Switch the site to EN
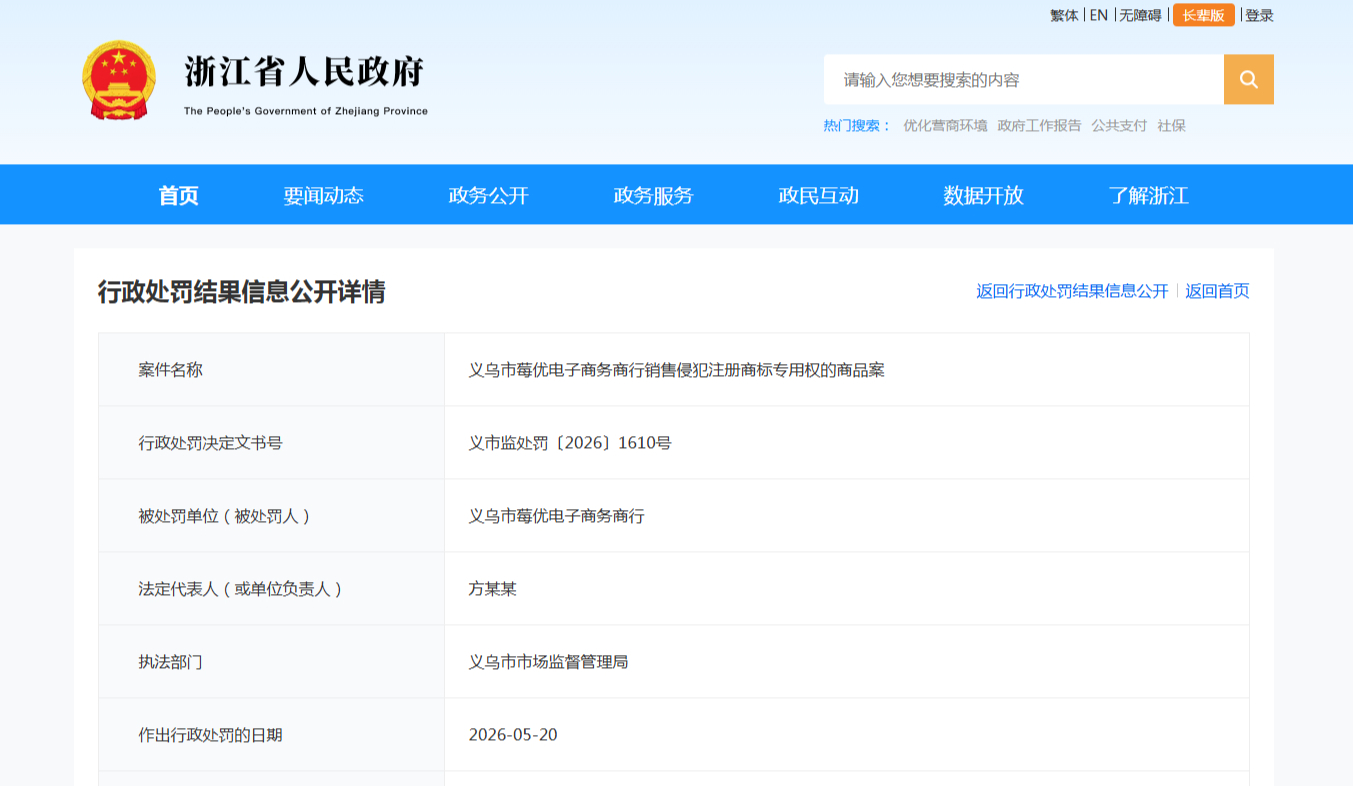The image size is (1353, 786). tap(1098, 15)
